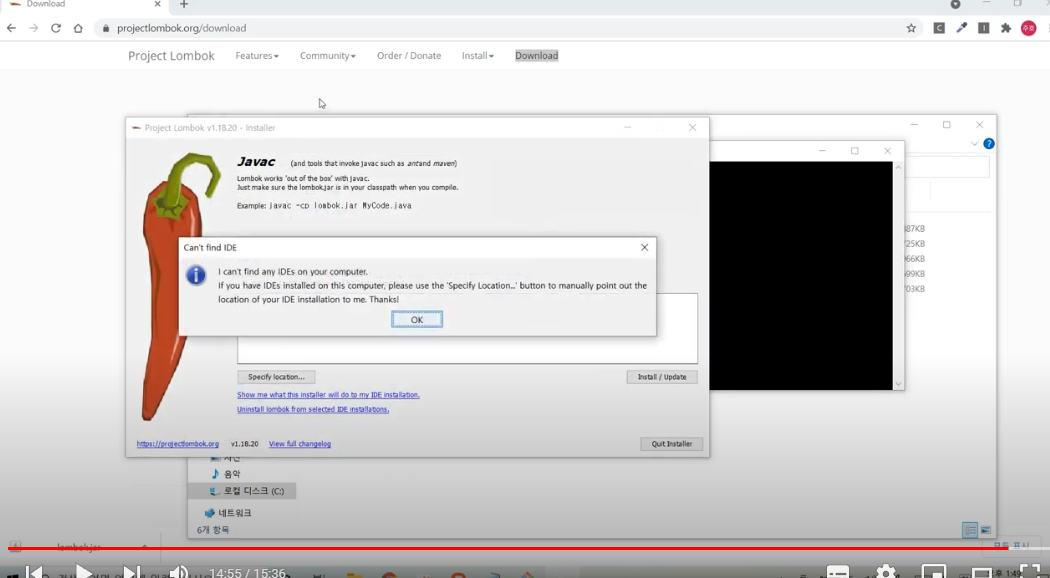Open the Features dropdown menu
1050x578 pixels.
pyautogui.click(x=256, y=56)
